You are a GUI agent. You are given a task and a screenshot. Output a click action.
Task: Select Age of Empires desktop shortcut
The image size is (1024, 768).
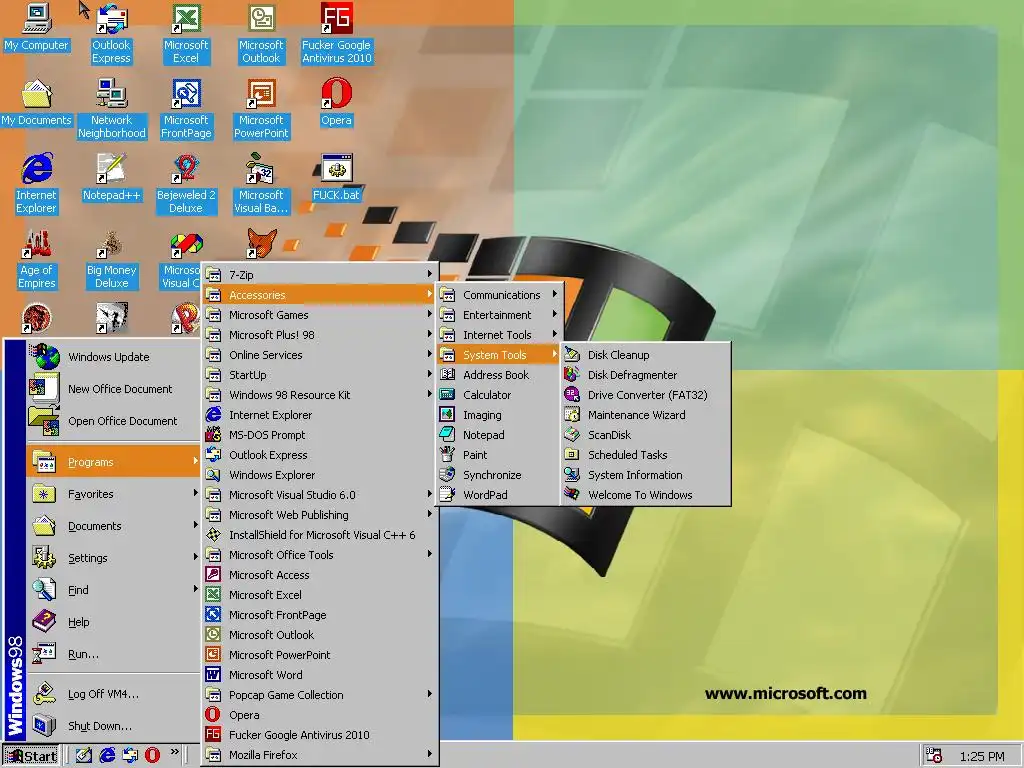coord(37,259)
